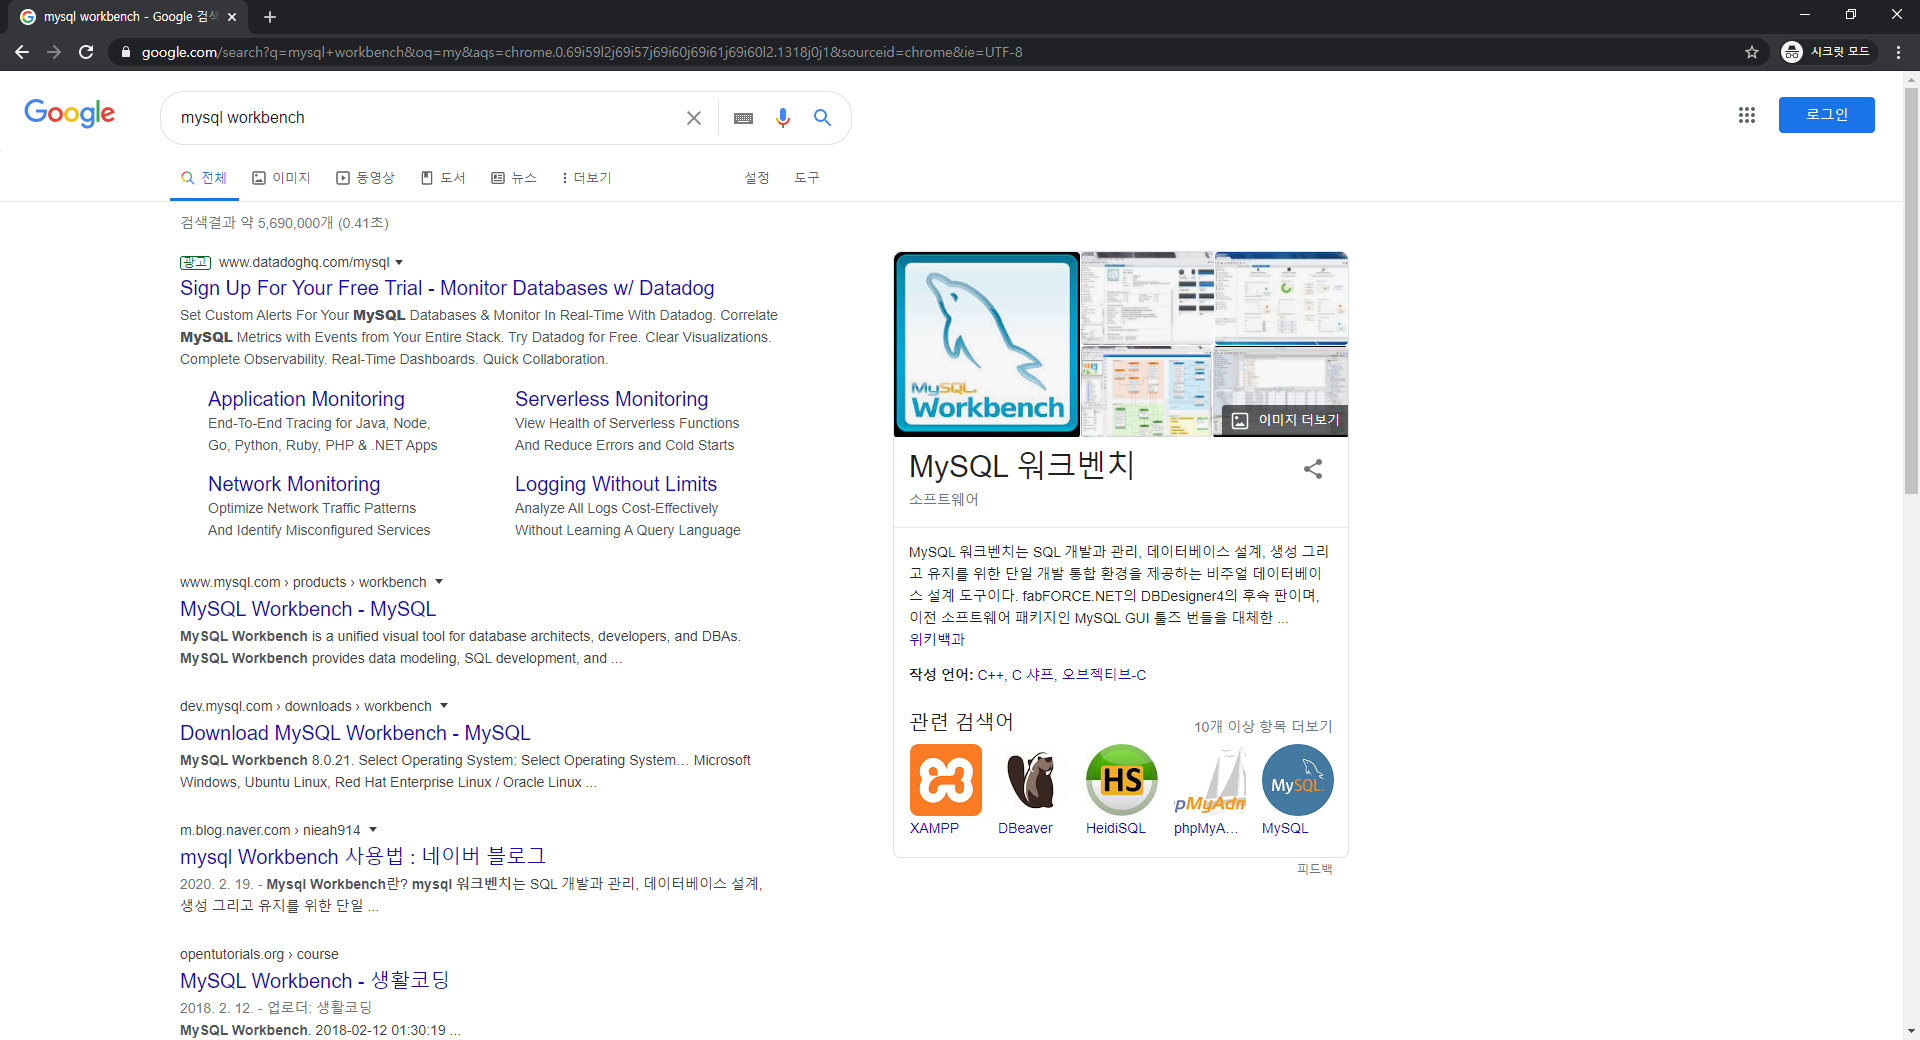
Task: Switch to the 동영상 (Videos) tab
Action: click(365, 178)
